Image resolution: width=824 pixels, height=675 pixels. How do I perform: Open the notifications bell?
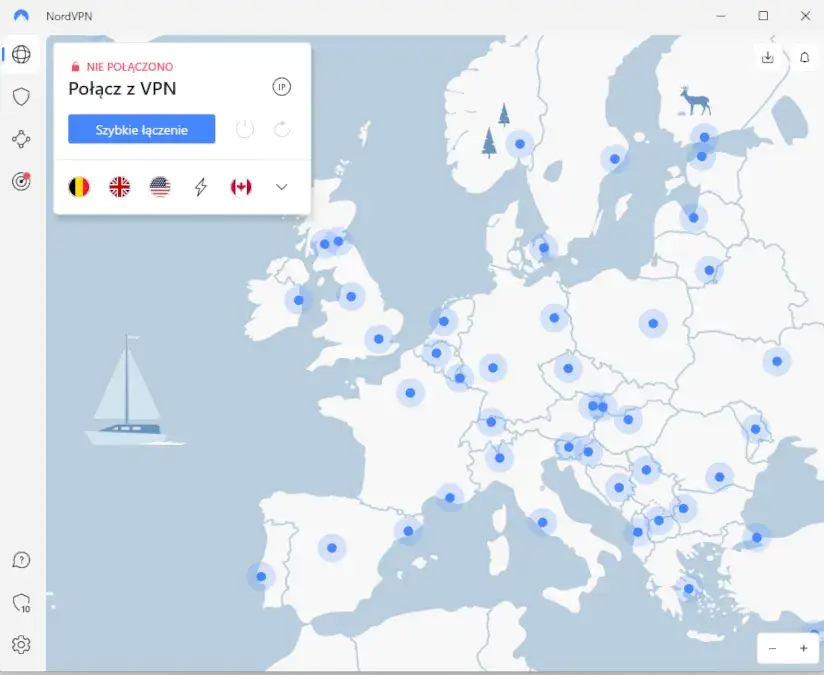point(804,57)
